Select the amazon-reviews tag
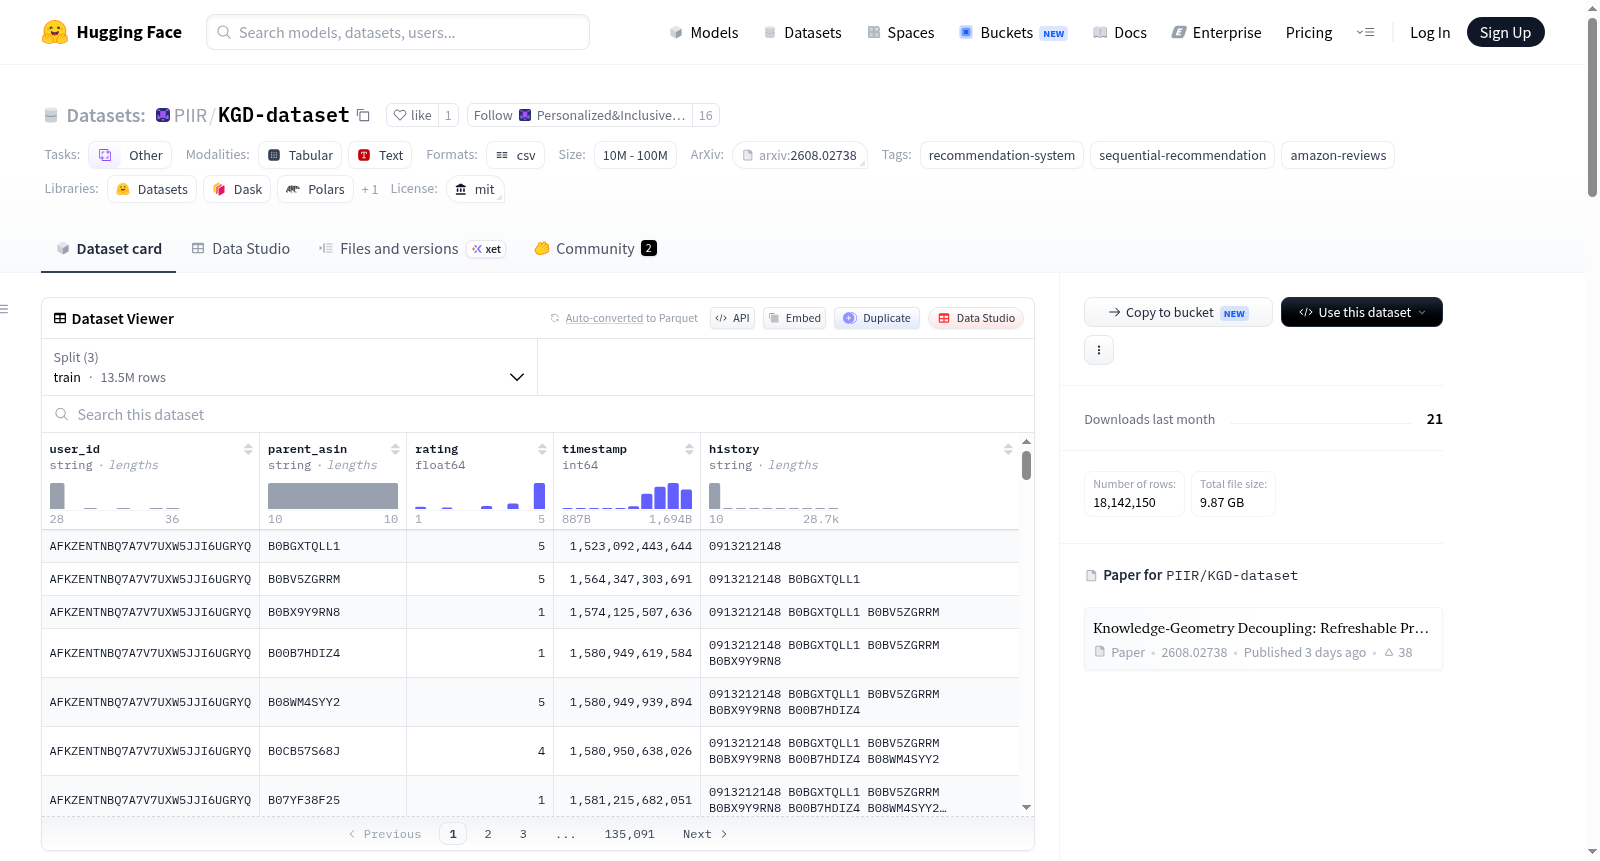Image resolution: width=1600 pixels, height=861 pixels. pyautogui.click(x=1338, y=155)
